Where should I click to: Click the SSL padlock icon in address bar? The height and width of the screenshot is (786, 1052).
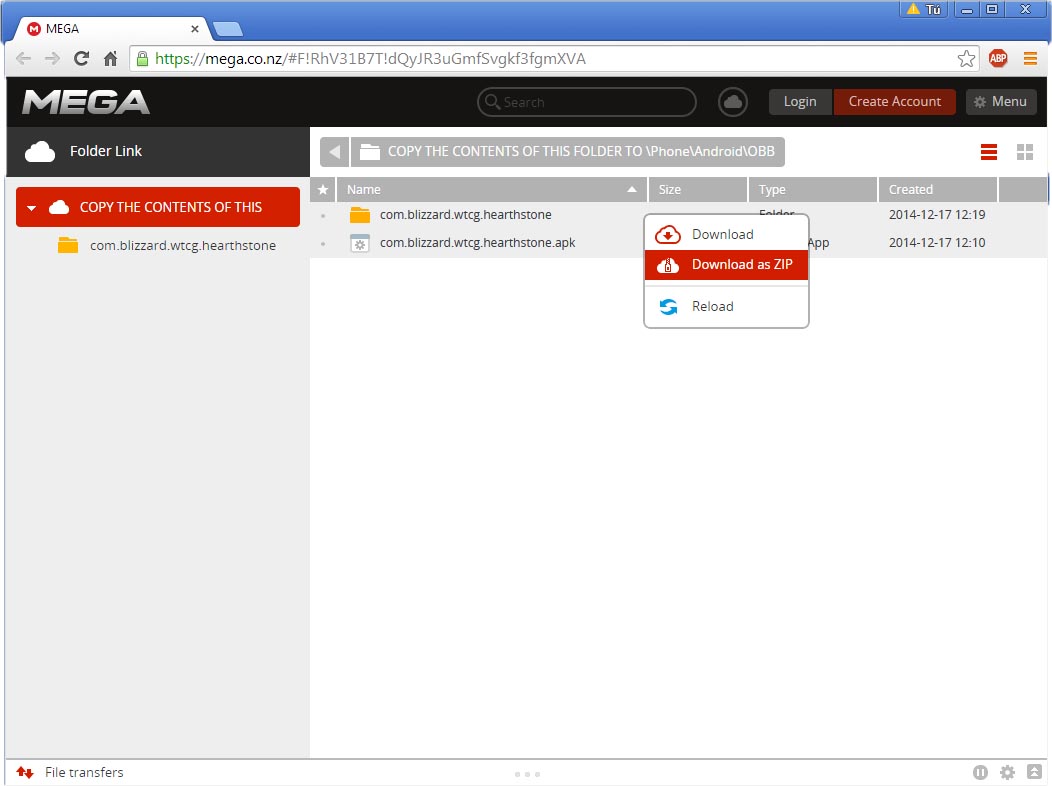tap(142, 59)
